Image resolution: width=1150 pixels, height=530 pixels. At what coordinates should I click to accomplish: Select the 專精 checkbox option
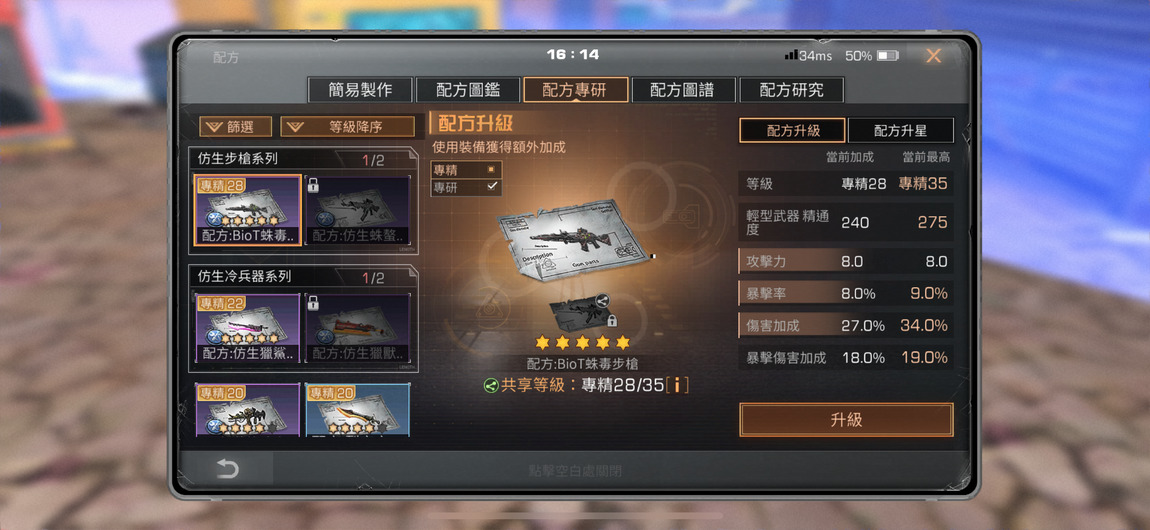(x=466, y=169)
